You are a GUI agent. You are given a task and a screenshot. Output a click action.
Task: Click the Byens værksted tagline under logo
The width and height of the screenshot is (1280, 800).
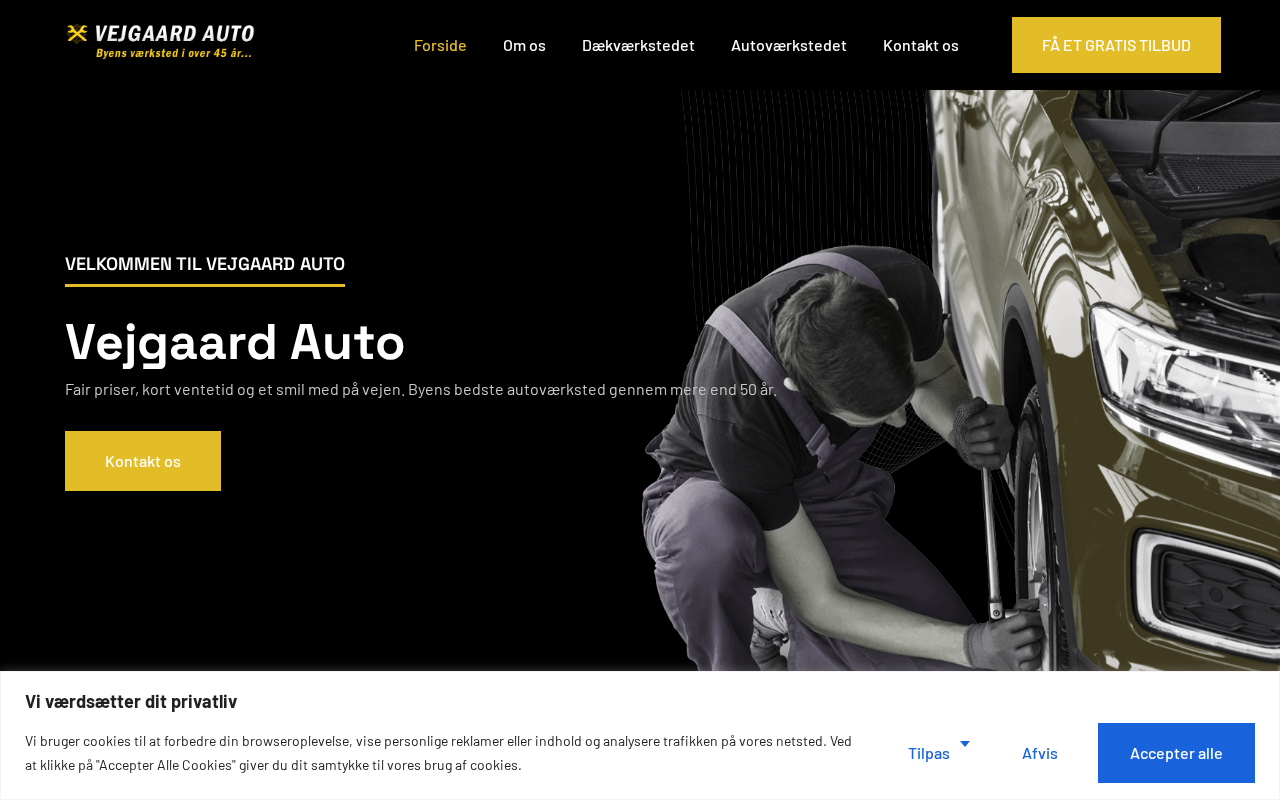point(174,53)
